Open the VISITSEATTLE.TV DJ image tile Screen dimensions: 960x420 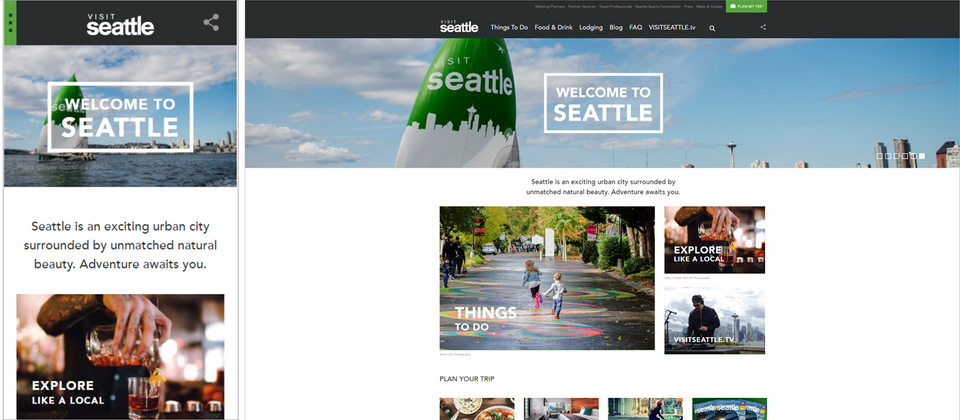pos(714,321)
